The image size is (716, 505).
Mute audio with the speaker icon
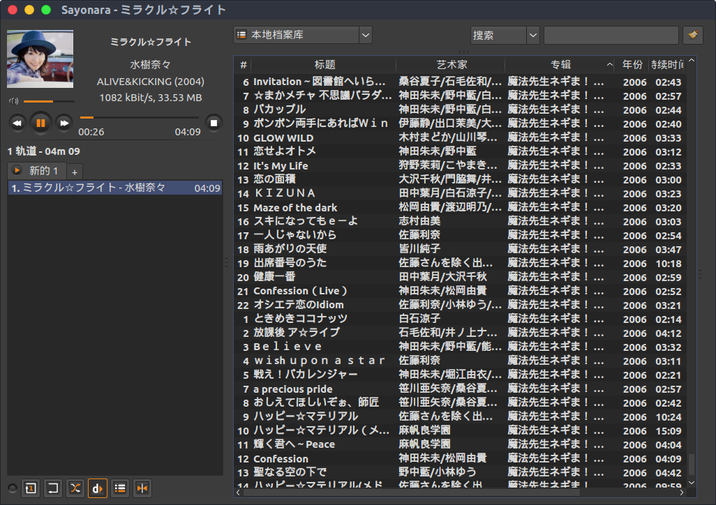14,101
